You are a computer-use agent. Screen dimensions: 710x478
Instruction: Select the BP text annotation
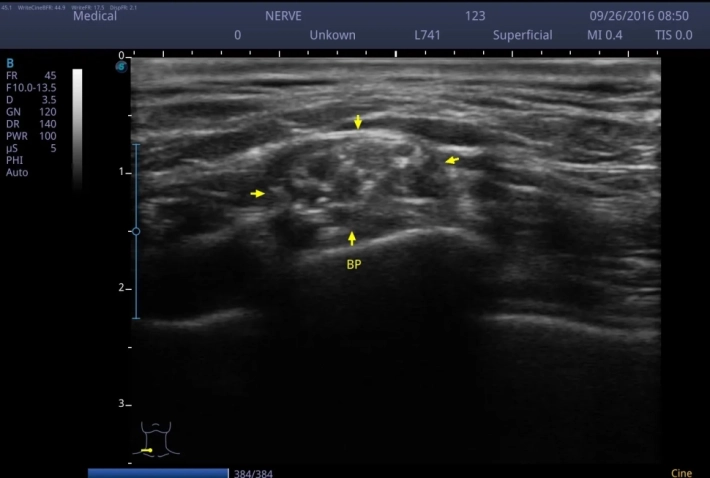pos(353,265)
